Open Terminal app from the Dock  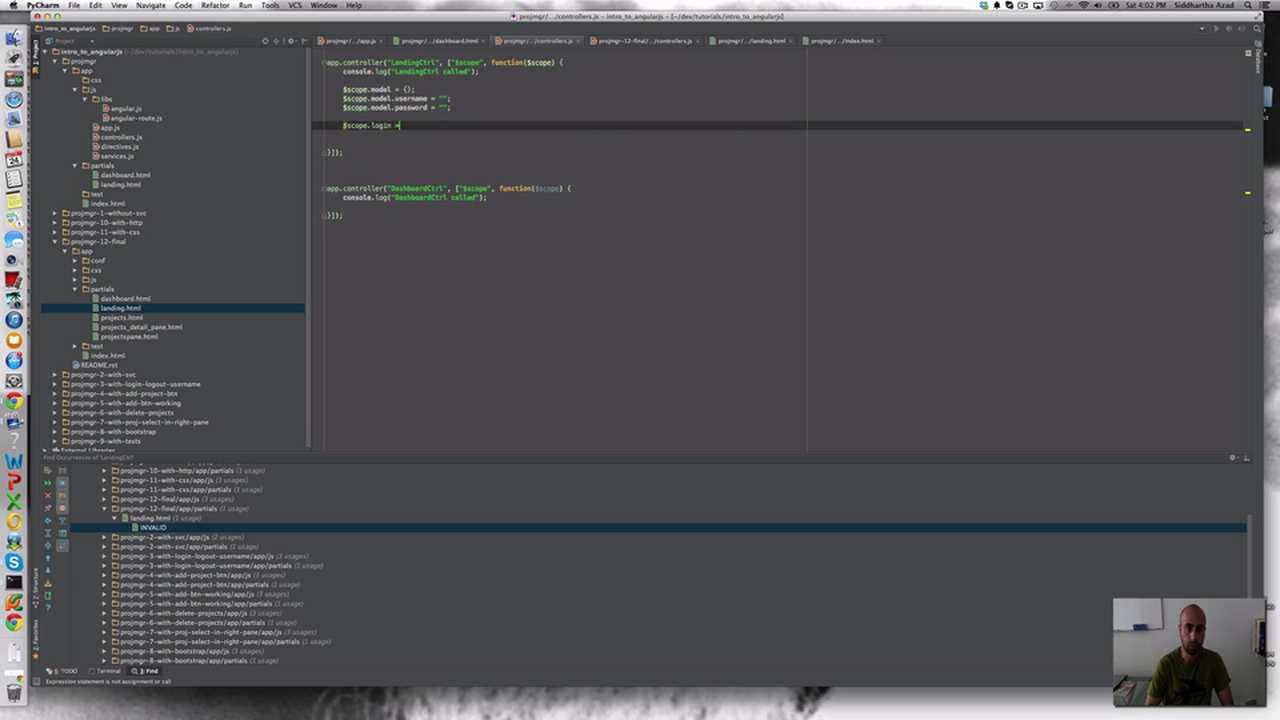coord(14,582)
